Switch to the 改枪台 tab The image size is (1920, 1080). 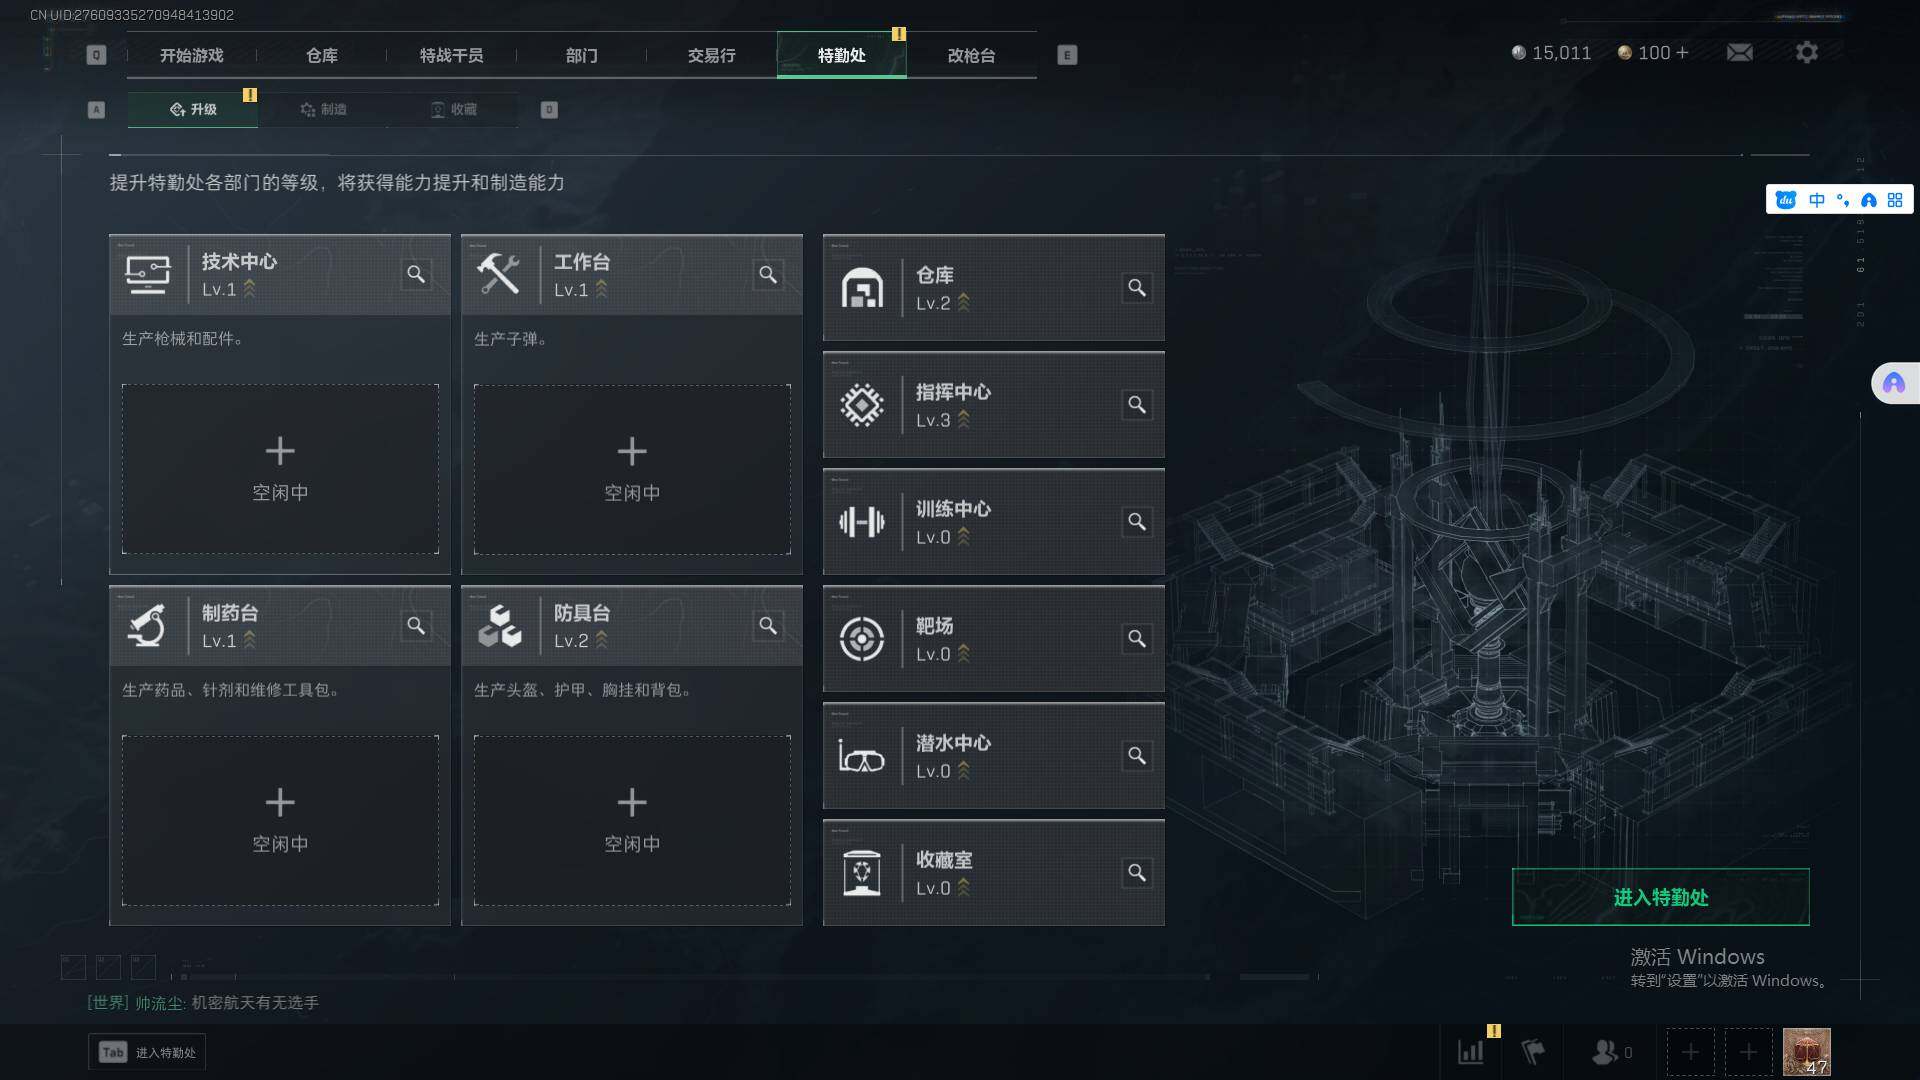pos(971,55)
